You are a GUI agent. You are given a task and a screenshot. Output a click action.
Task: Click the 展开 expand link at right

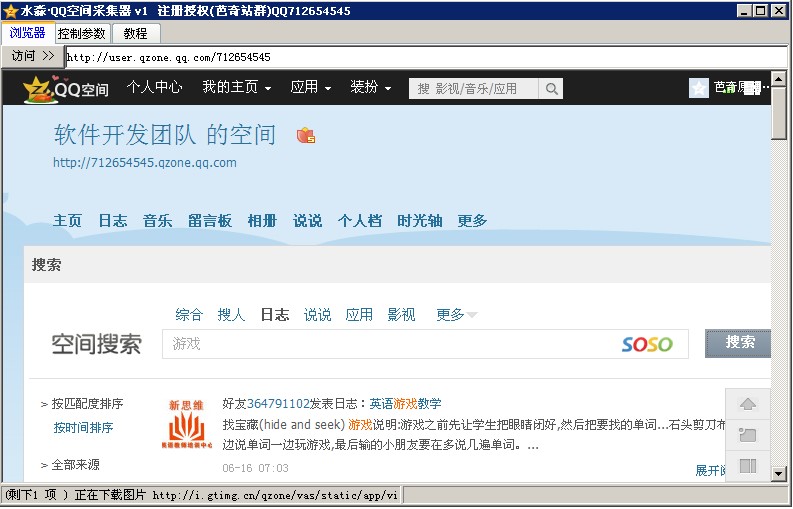711,471
